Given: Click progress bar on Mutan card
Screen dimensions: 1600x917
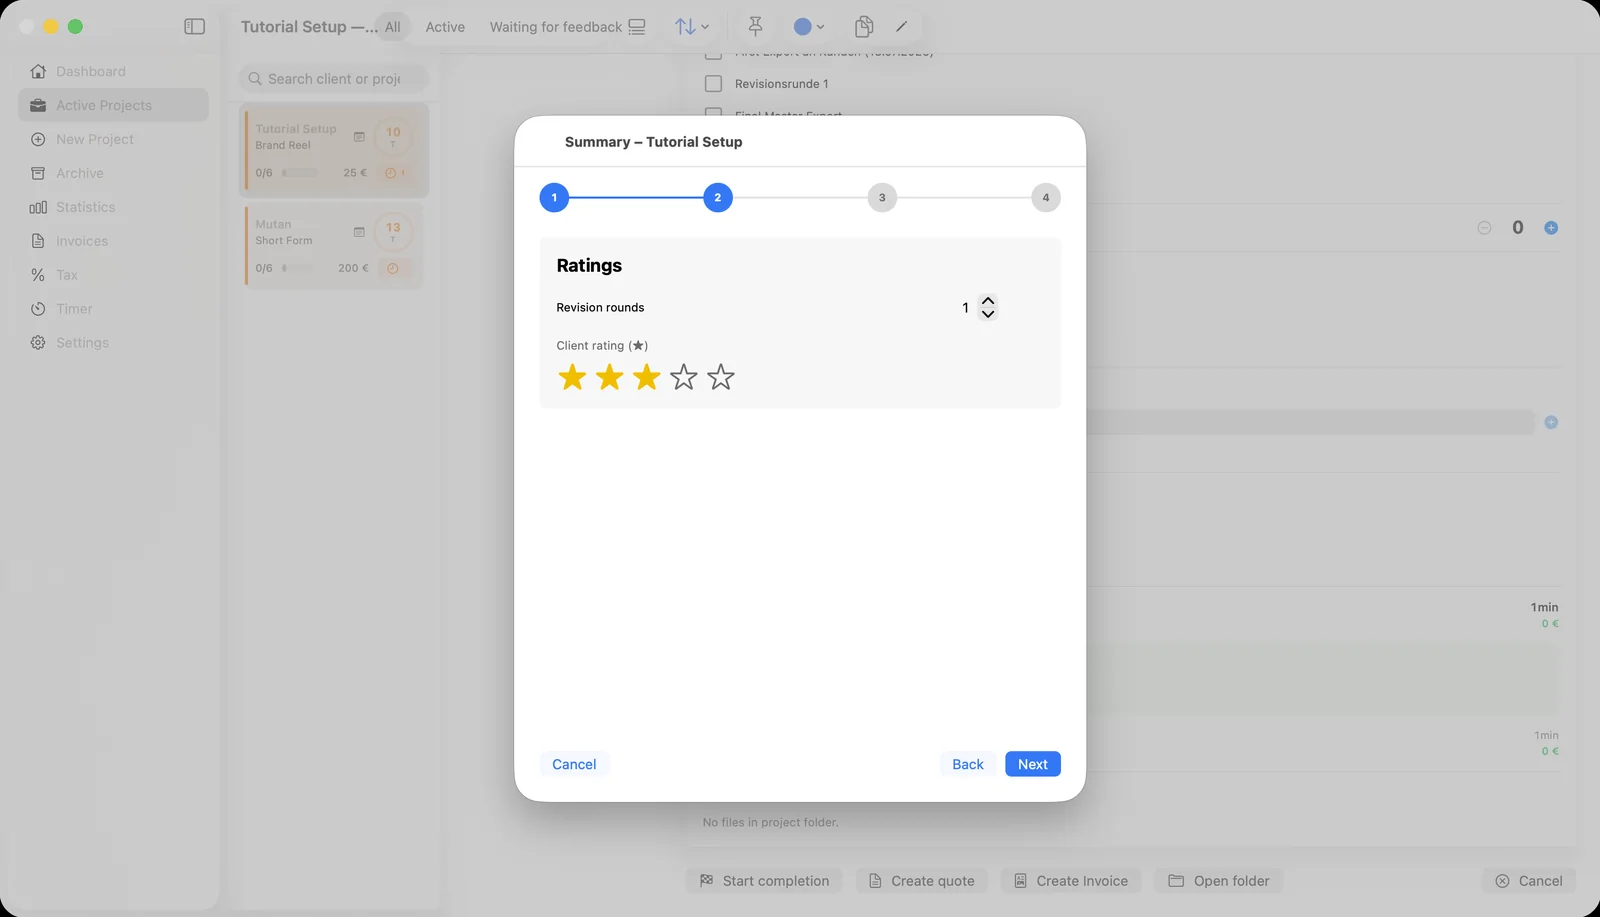Looking at the screenshot, I should point(297,268).
